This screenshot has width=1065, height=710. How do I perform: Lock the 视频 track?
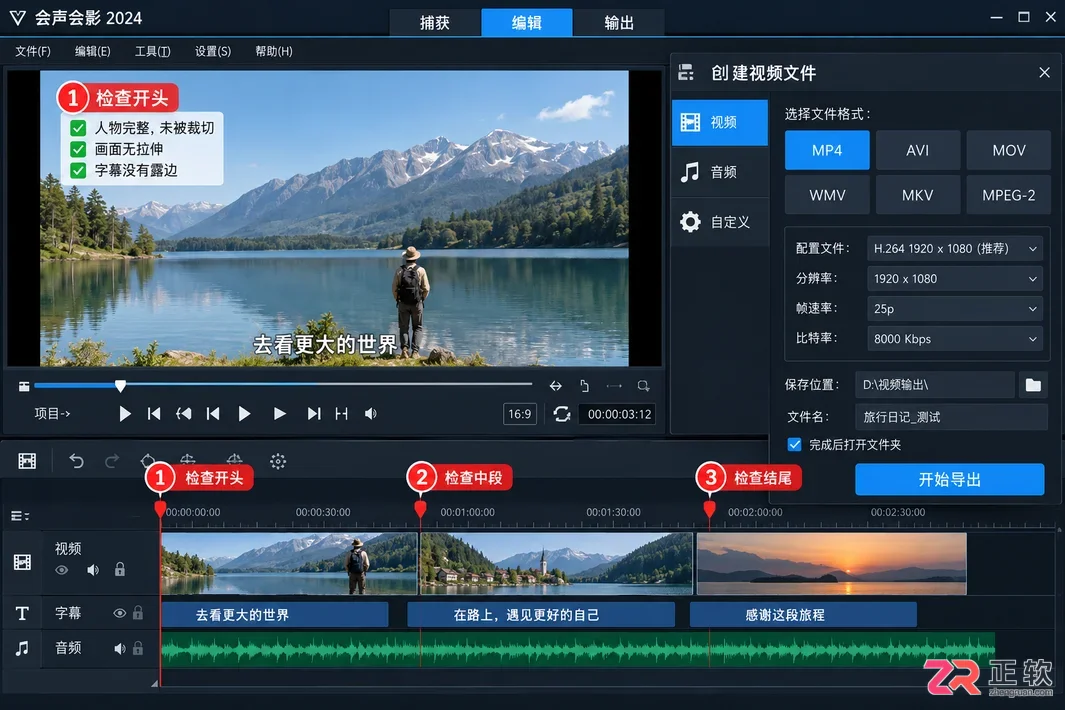pos(120,569)
